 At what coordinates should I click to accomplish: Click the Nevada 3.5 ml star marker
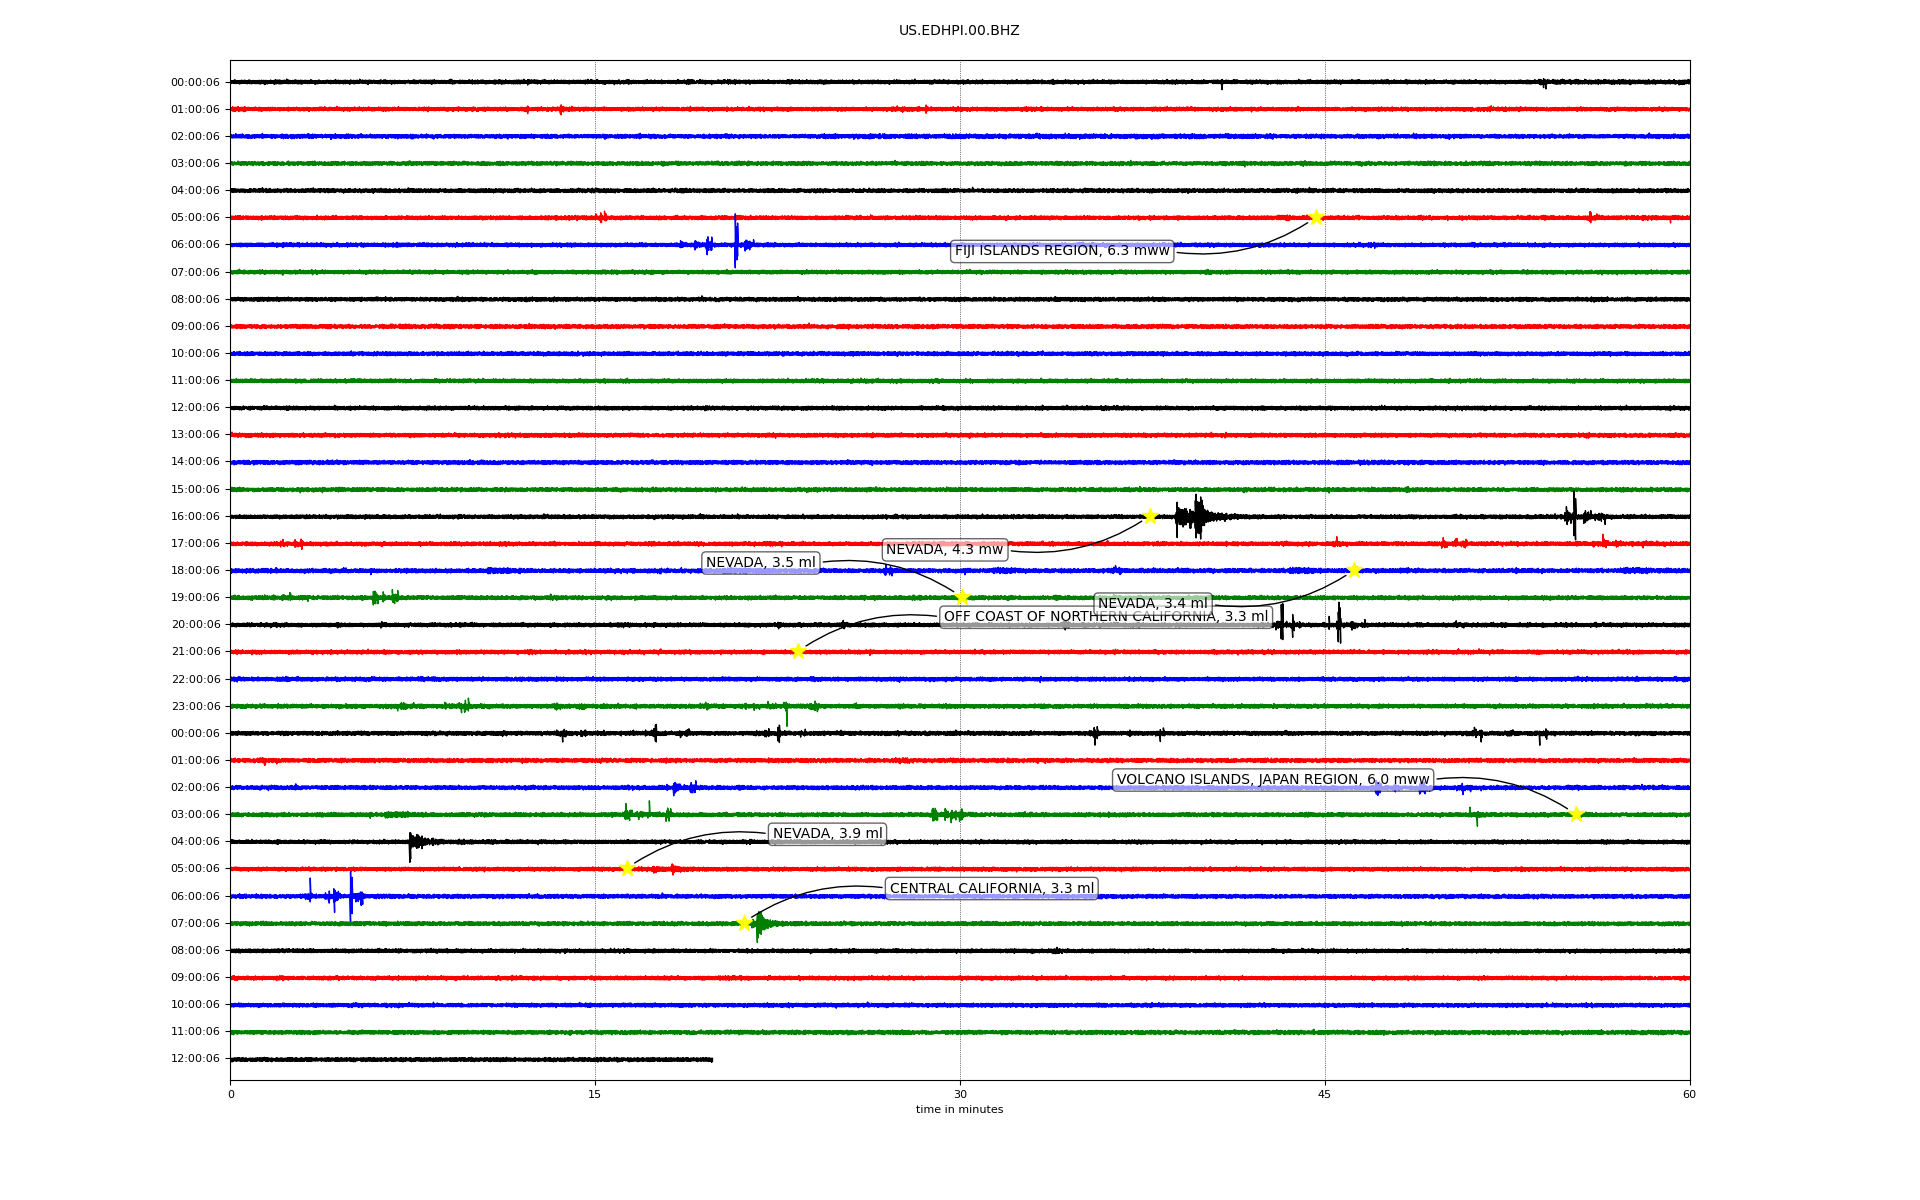coord(962,597)
